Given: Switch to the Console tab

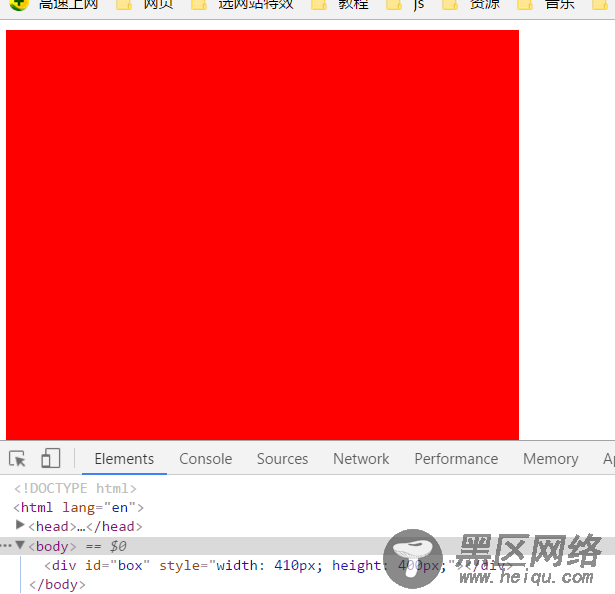Looking at the screenshot, I should tap(206, 459).
